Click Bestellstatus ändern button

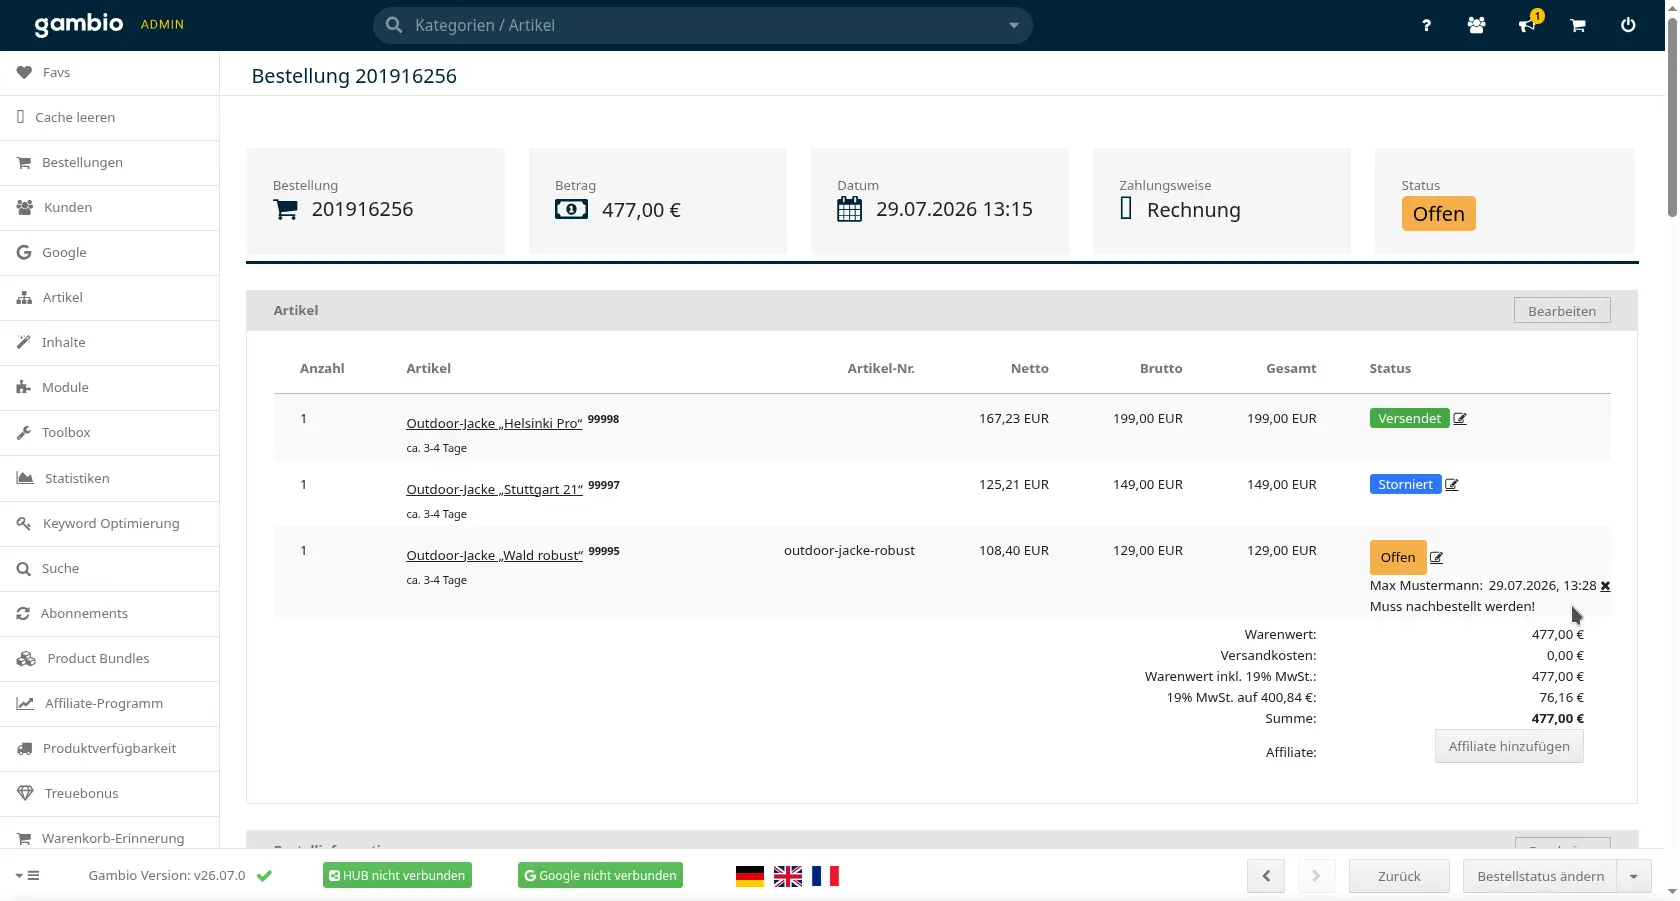click(1540, 876)
